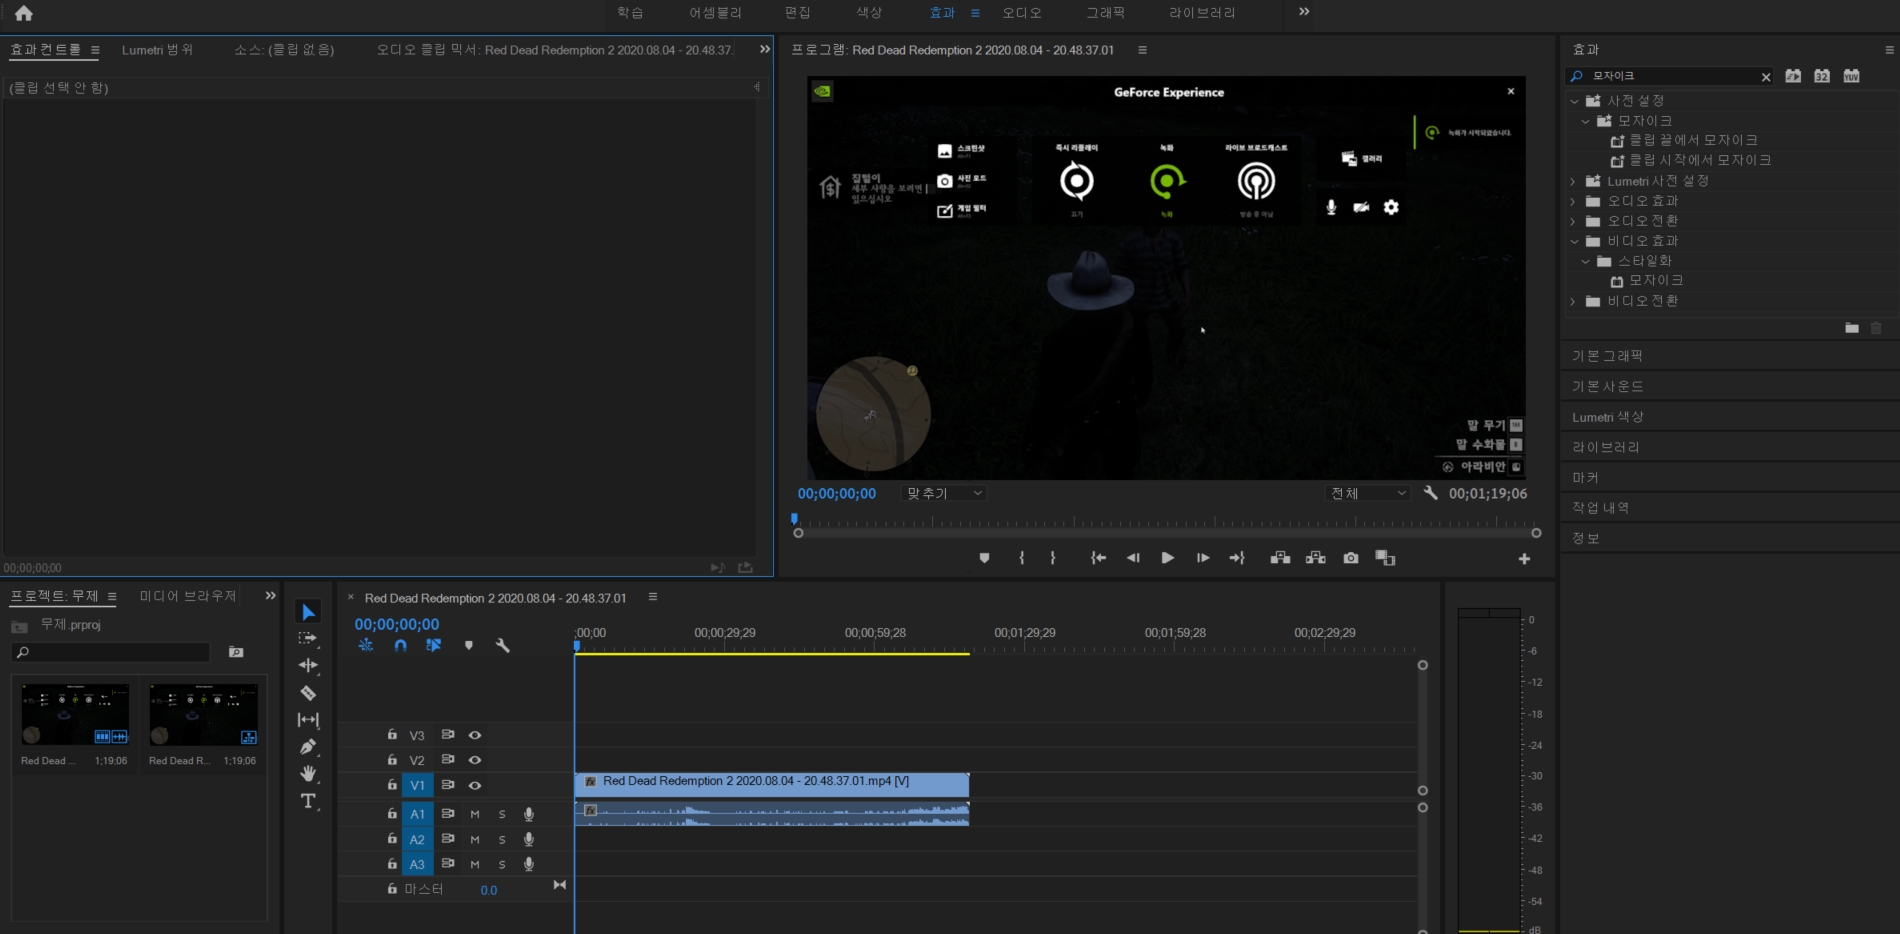Screen dimensions: 1900x934
Task: Add marker in the timeline
Action: tap(468, 646)
